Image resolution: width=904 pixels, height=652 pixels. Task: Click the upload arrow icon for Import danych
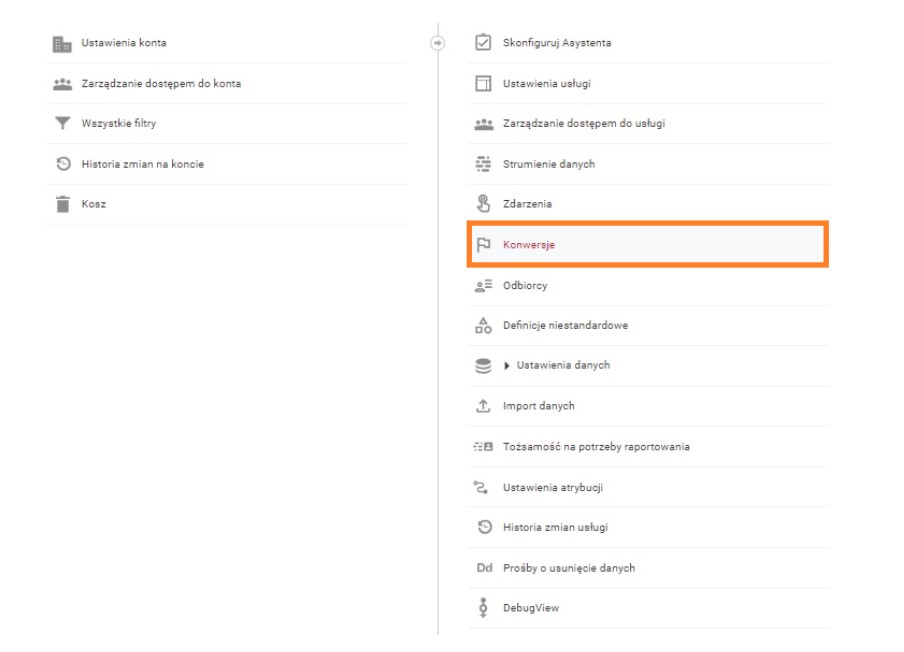coord(483,406)
